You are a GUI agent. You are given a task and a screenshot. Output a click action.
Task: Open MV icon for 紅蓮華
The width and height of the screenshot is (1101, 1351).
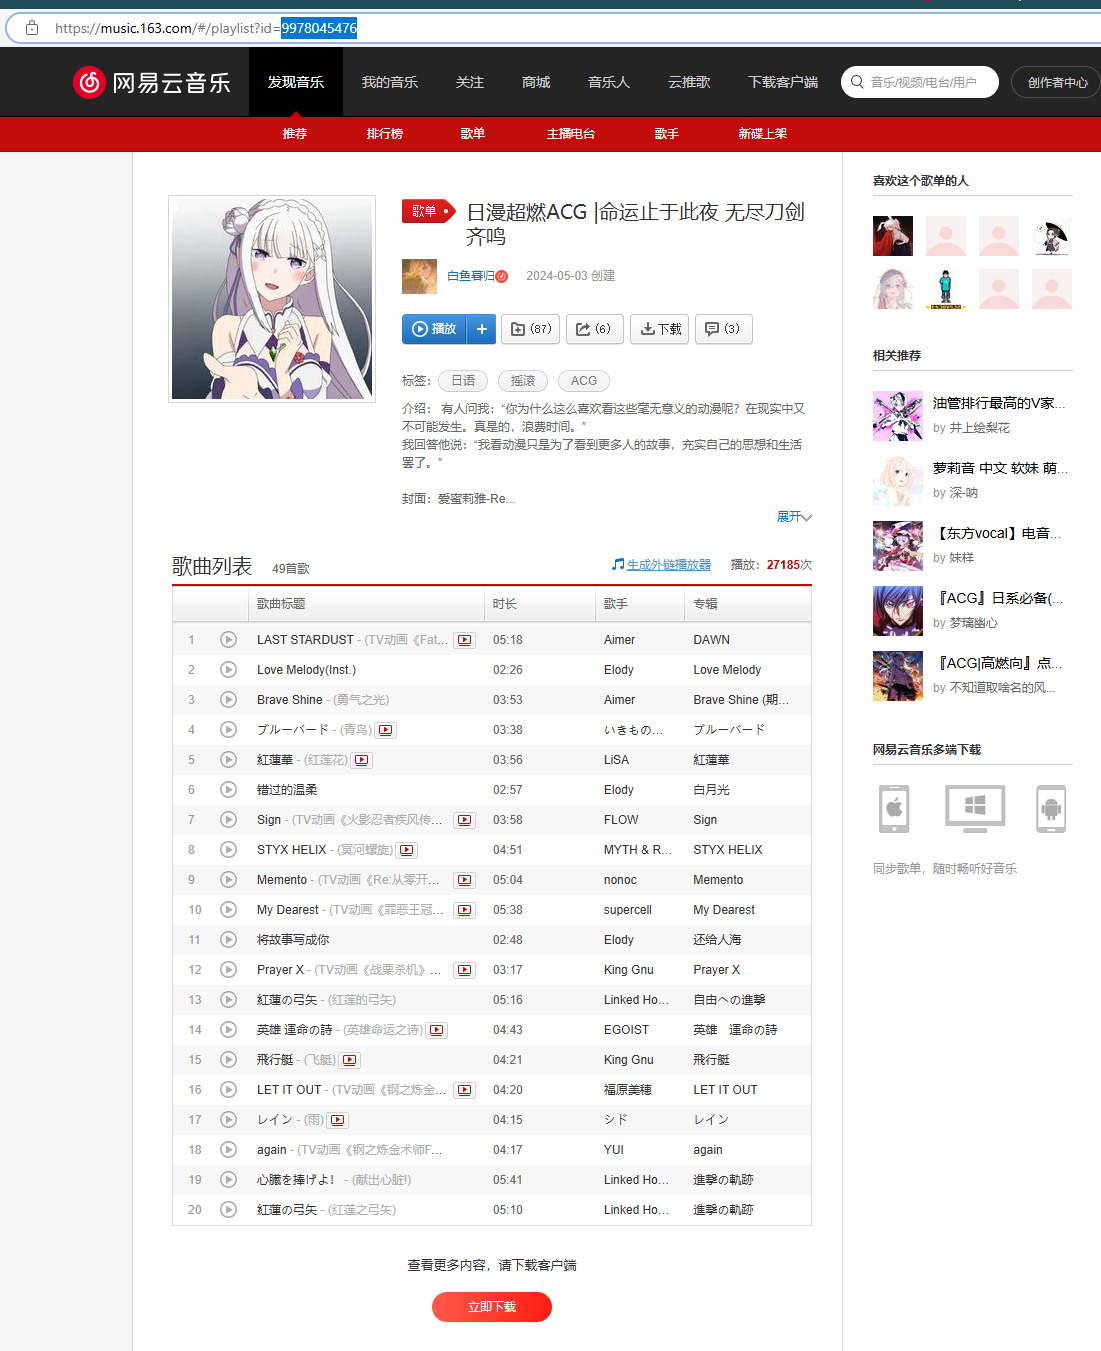(362, 760)
